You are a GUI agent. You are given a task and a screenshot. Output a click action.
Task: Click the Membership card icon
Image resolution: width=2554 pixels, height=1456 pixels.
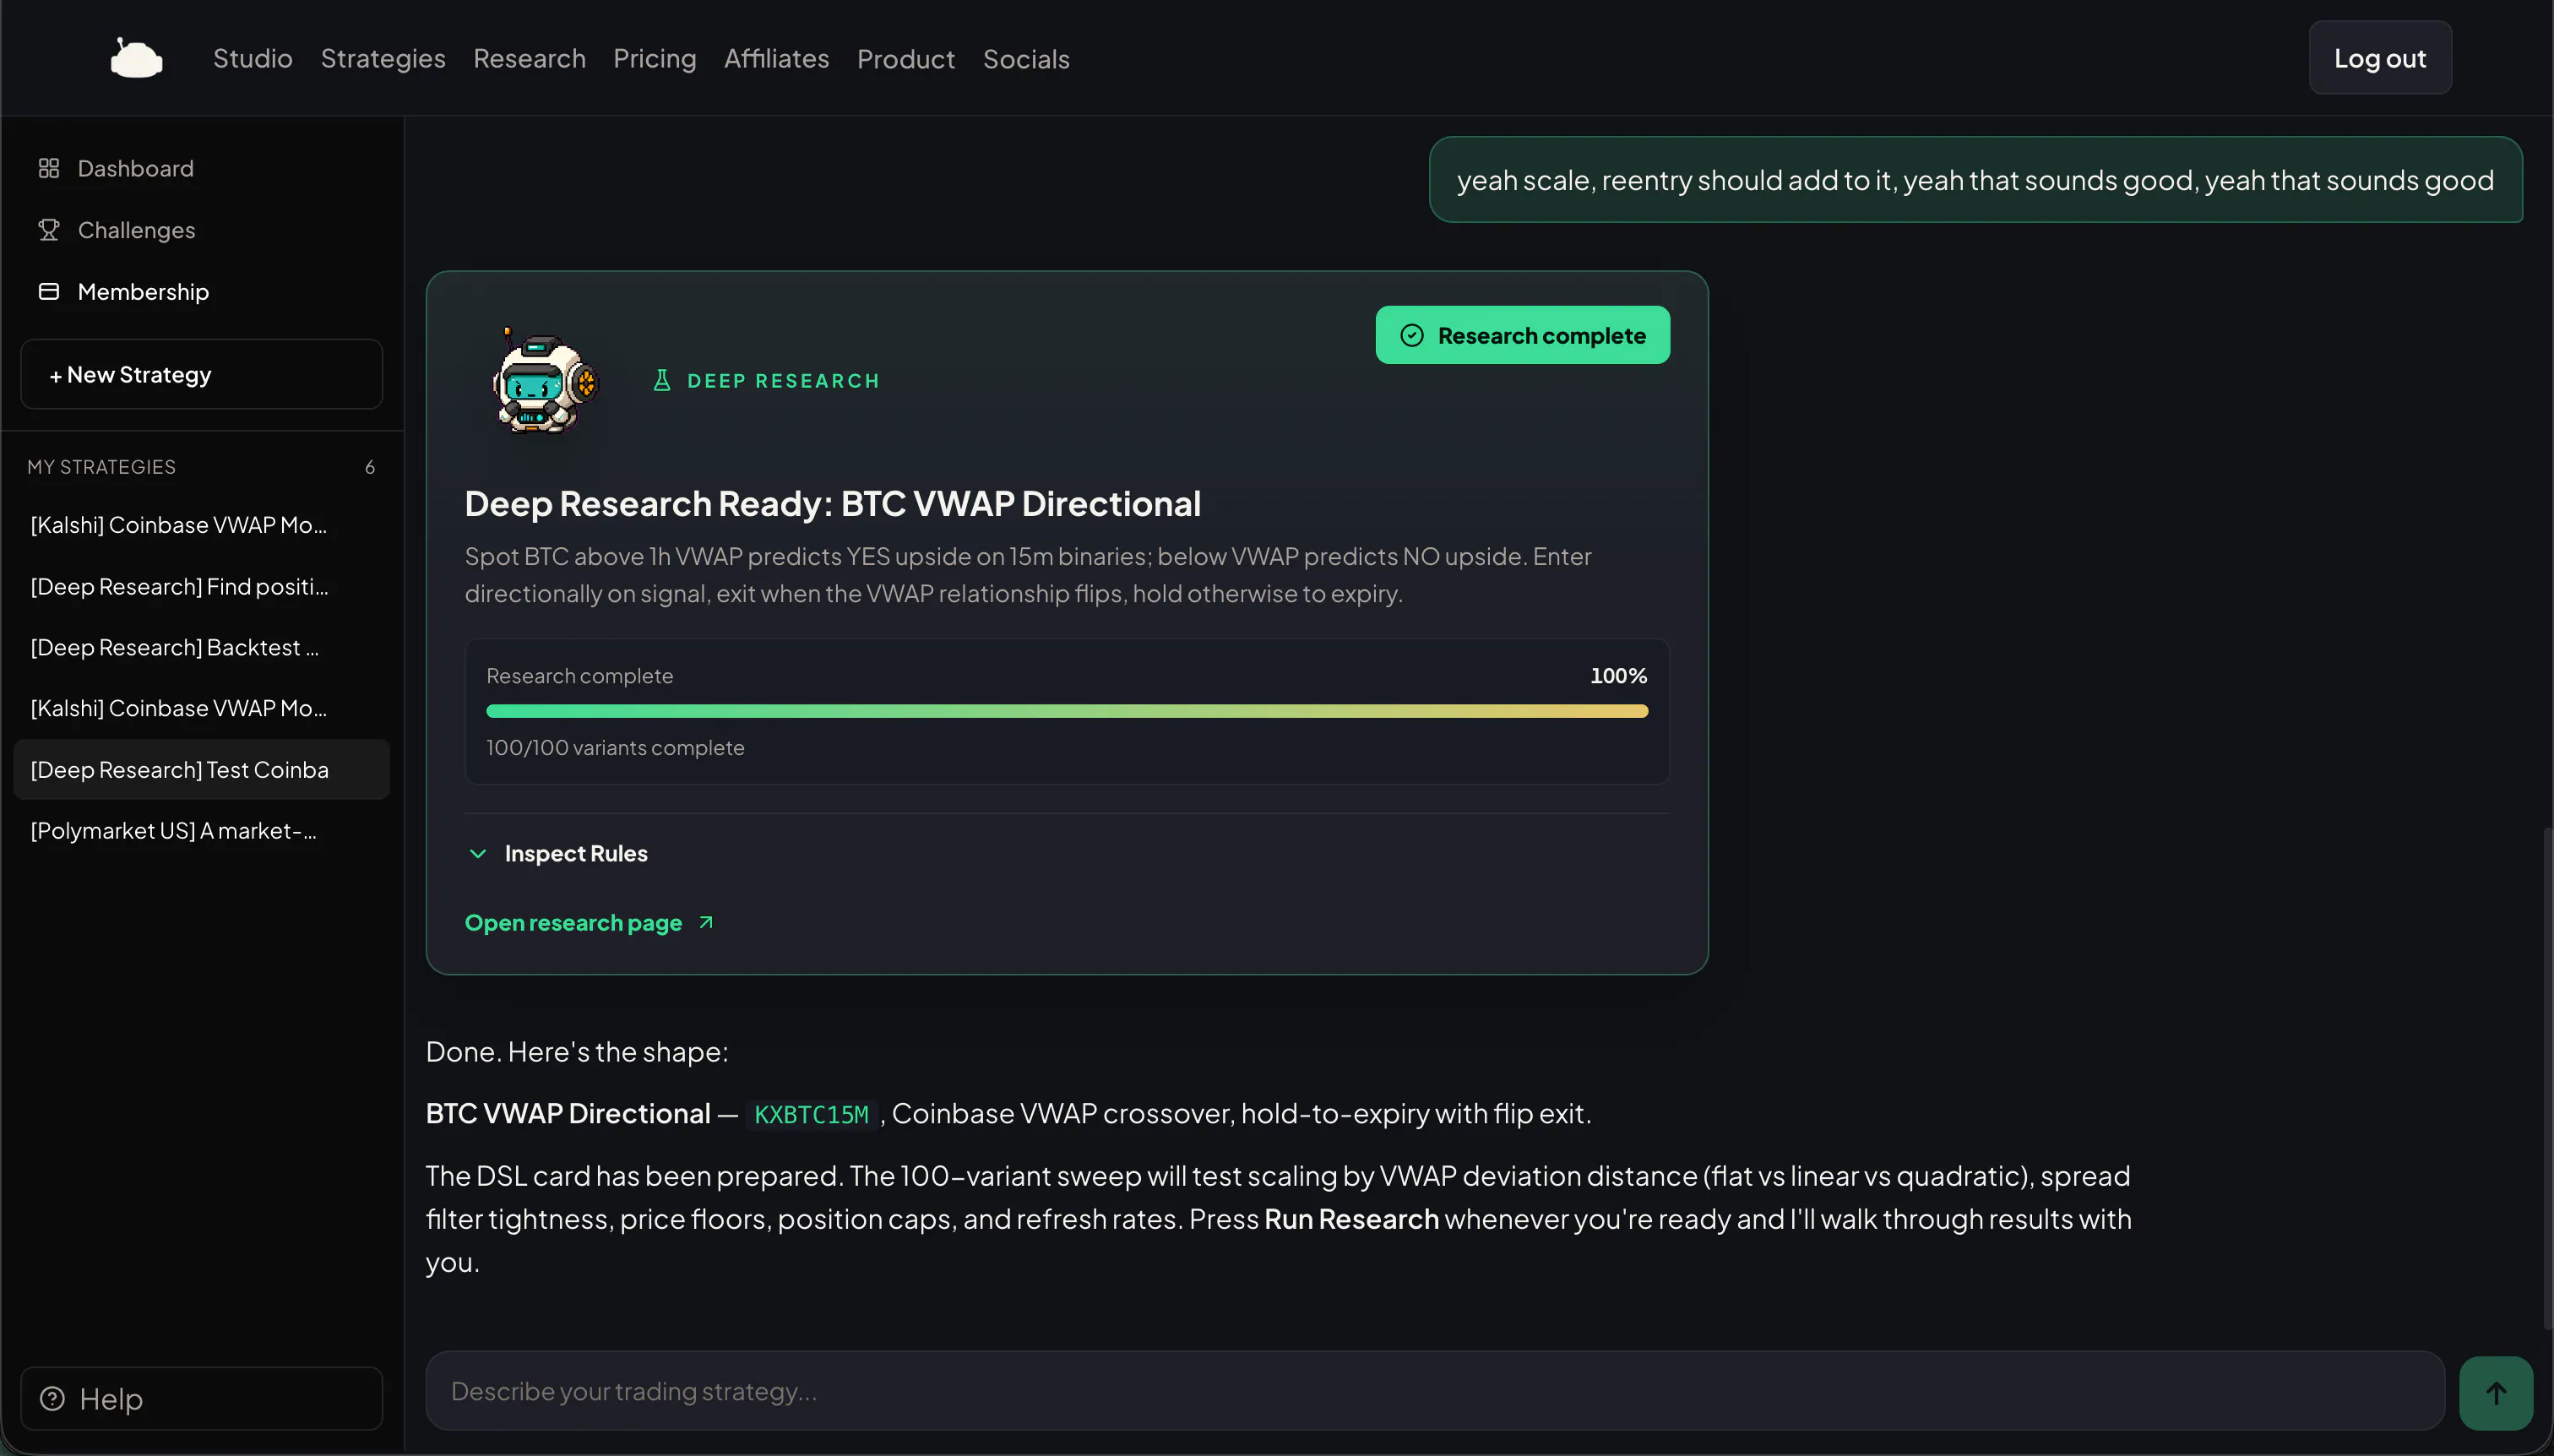49,291
